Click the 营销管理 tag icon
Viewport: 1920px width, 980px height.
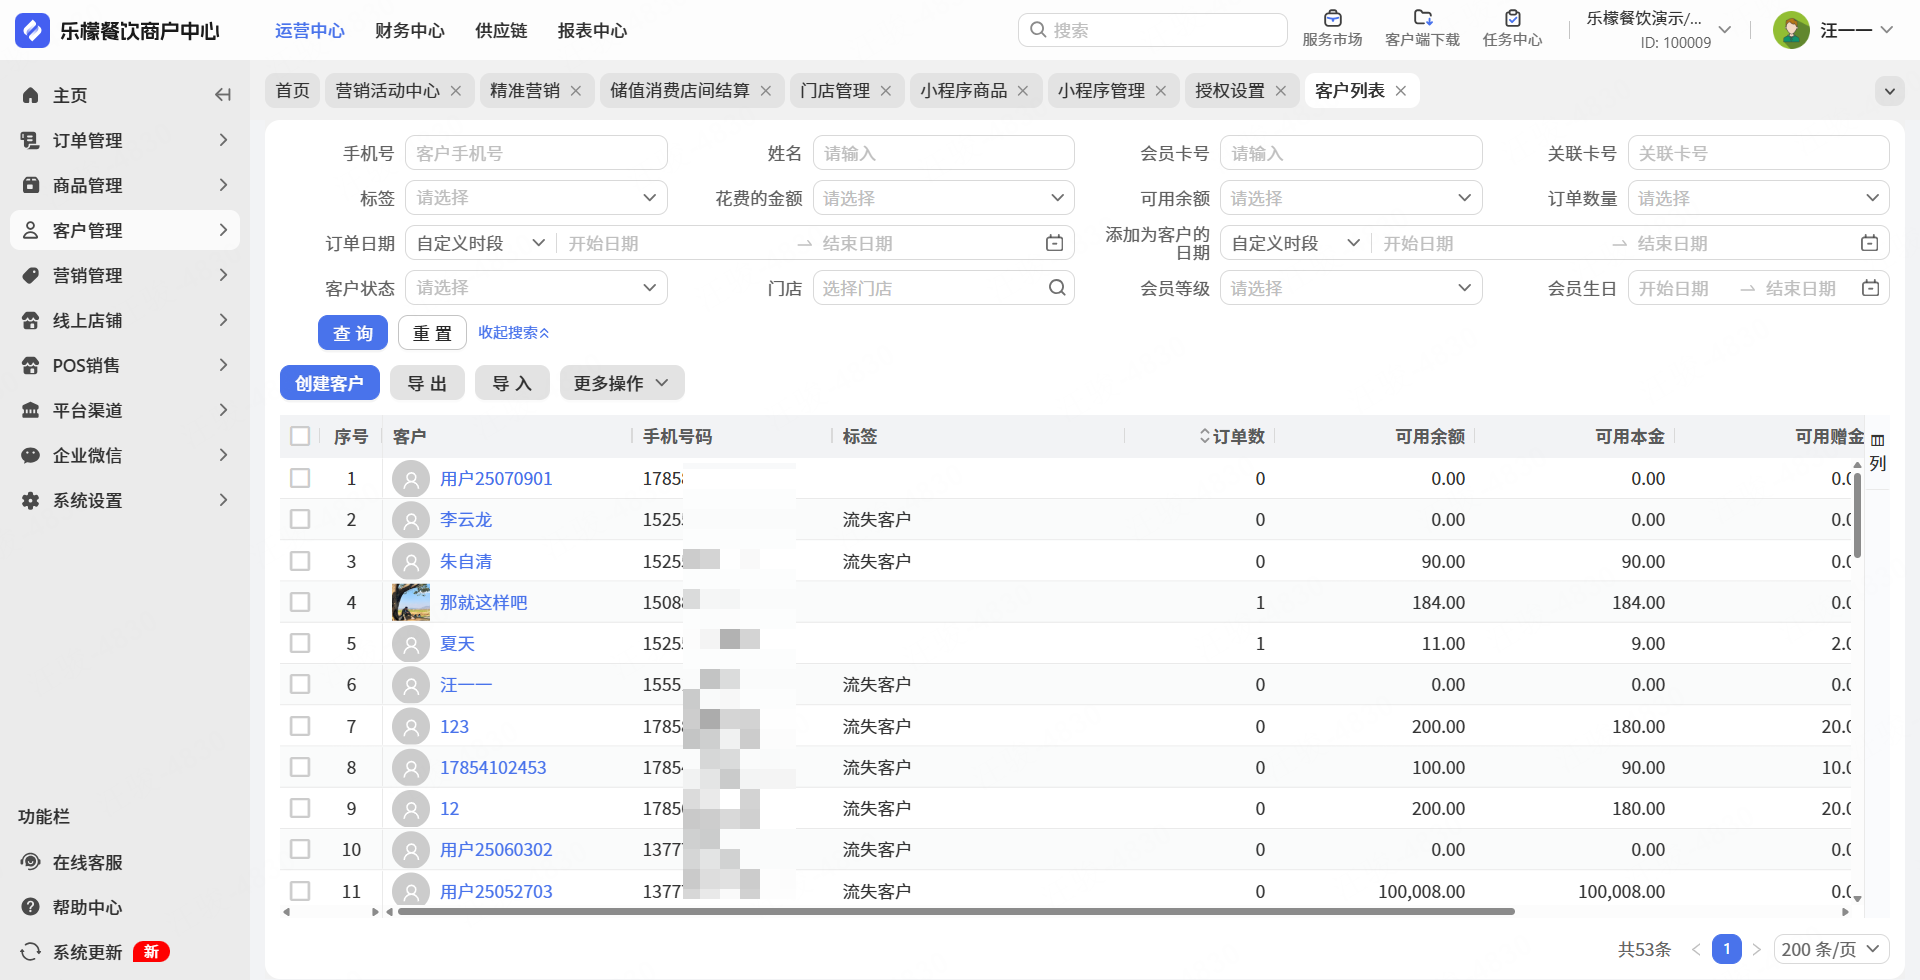pos(31,275)
